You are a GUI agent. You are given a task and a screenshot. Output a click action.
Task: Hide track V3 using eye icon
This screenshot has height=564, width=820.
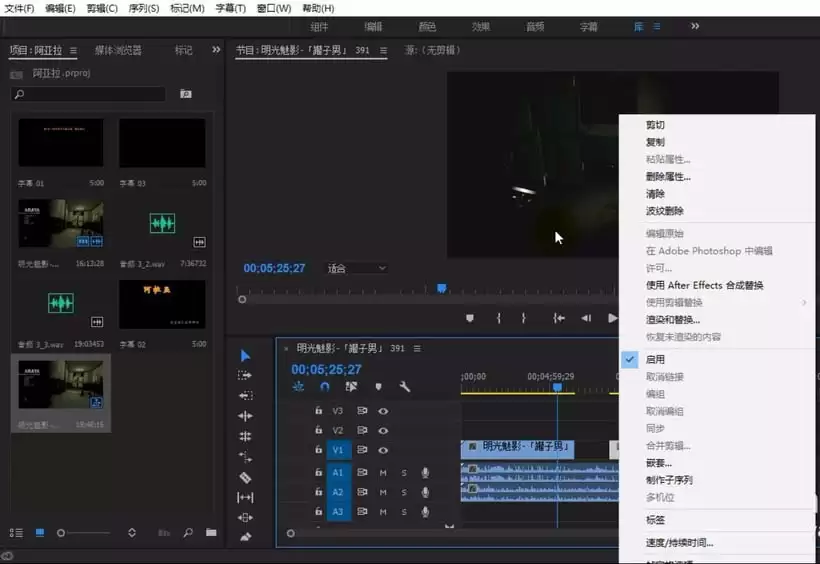(383, 411)
